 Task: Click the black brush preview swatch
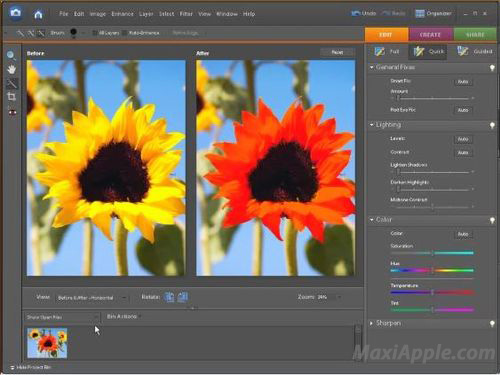[74, 33]
